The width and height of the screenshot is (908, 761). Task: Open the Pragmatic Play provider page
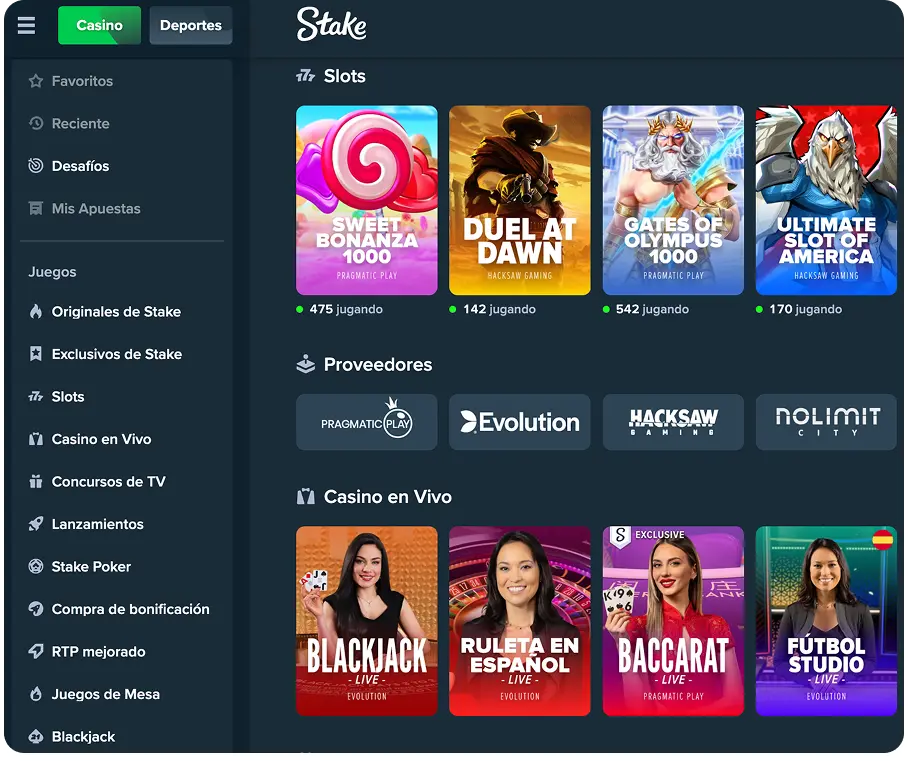tap(366, 422)
